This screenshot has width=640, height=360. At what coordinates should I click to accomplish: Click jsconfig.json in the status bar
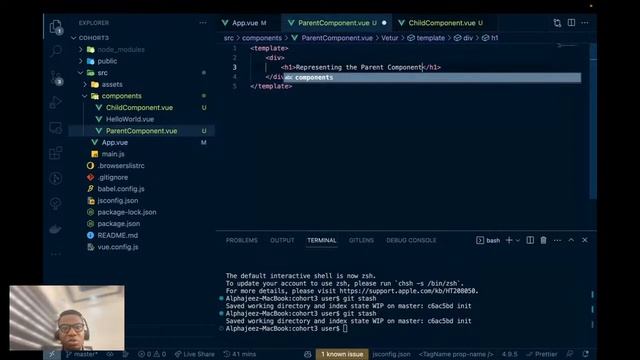click(391, 354)
